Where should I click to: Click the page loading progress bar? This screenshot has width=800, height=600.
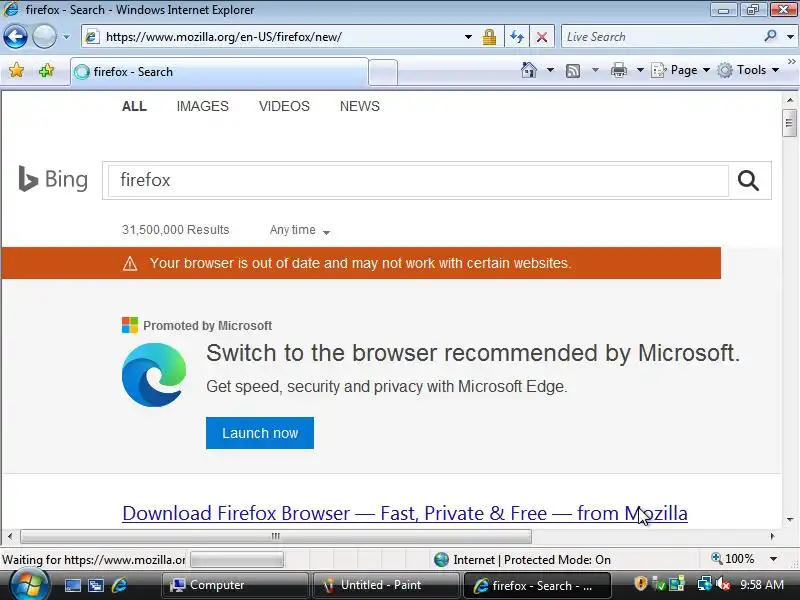[237, 560]
